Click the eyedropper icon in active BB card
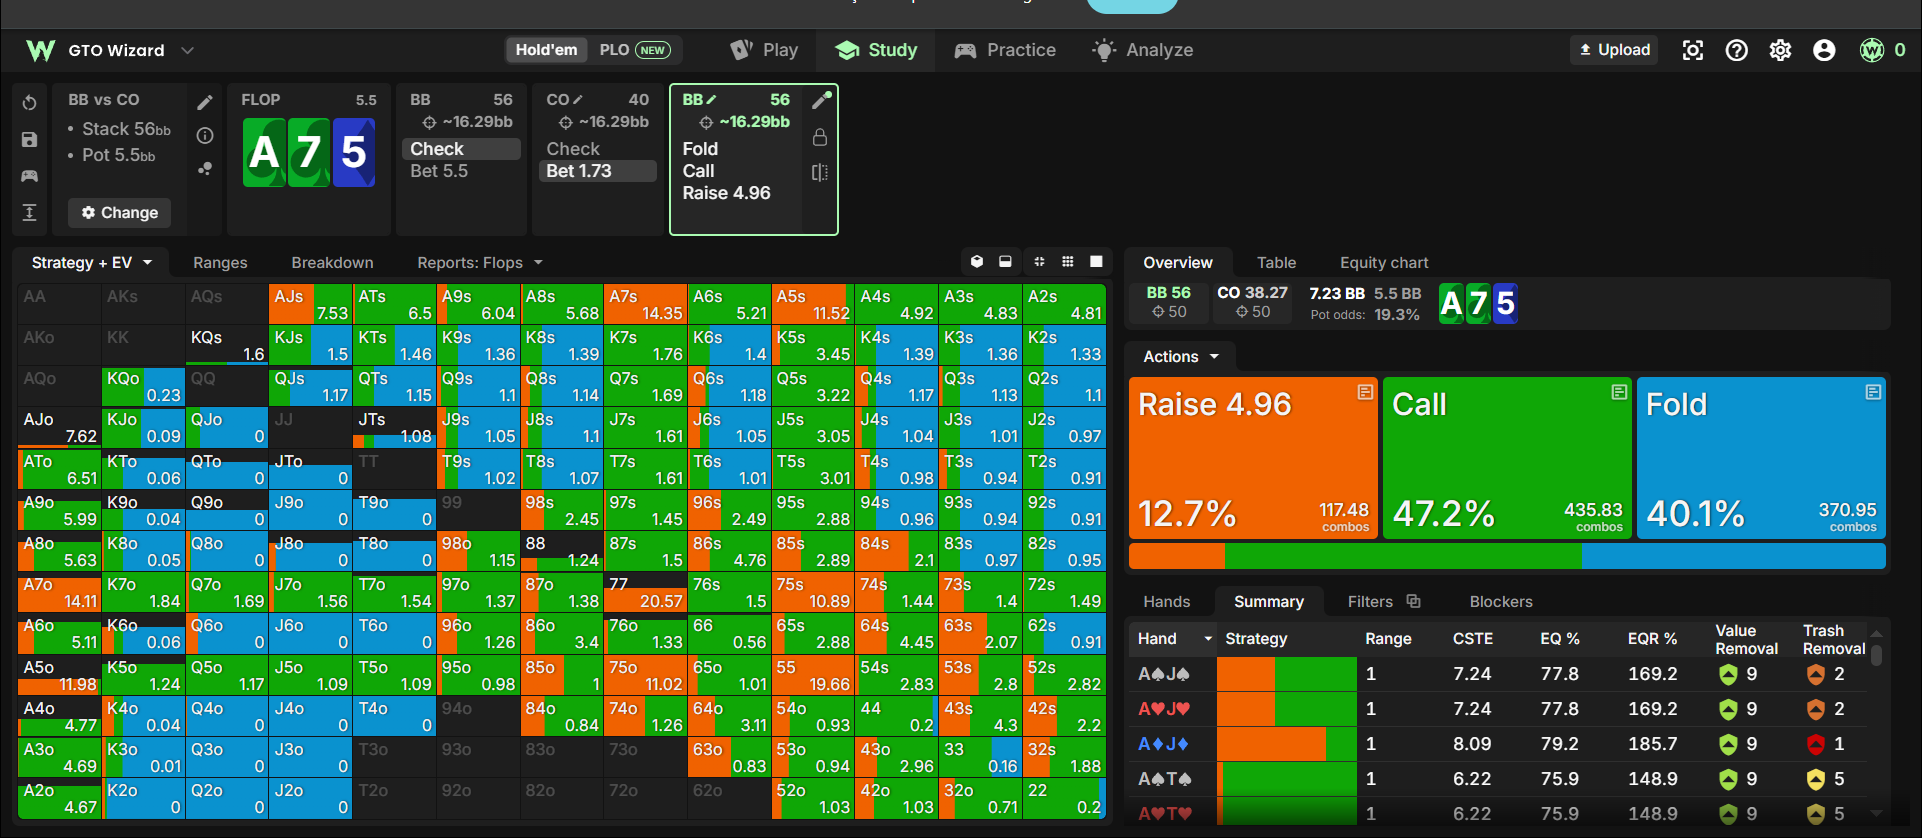This screenshot has width=1922, height=838. [x=821, y=100]
